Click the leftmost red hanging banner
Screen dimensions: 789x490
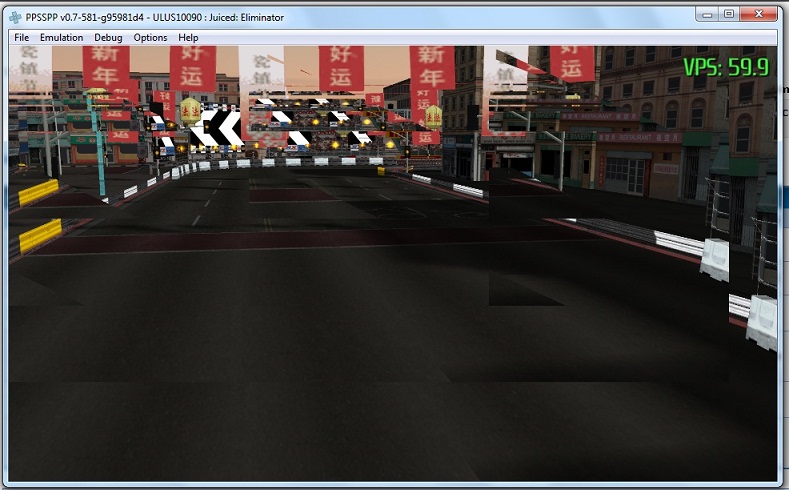click(105, 68)
